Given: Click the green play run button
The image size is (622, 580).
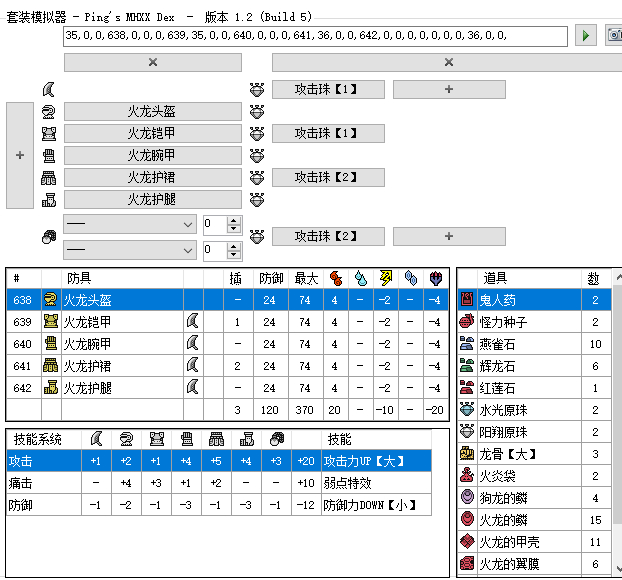Looking at the screenshot, I should click(586, 36).
